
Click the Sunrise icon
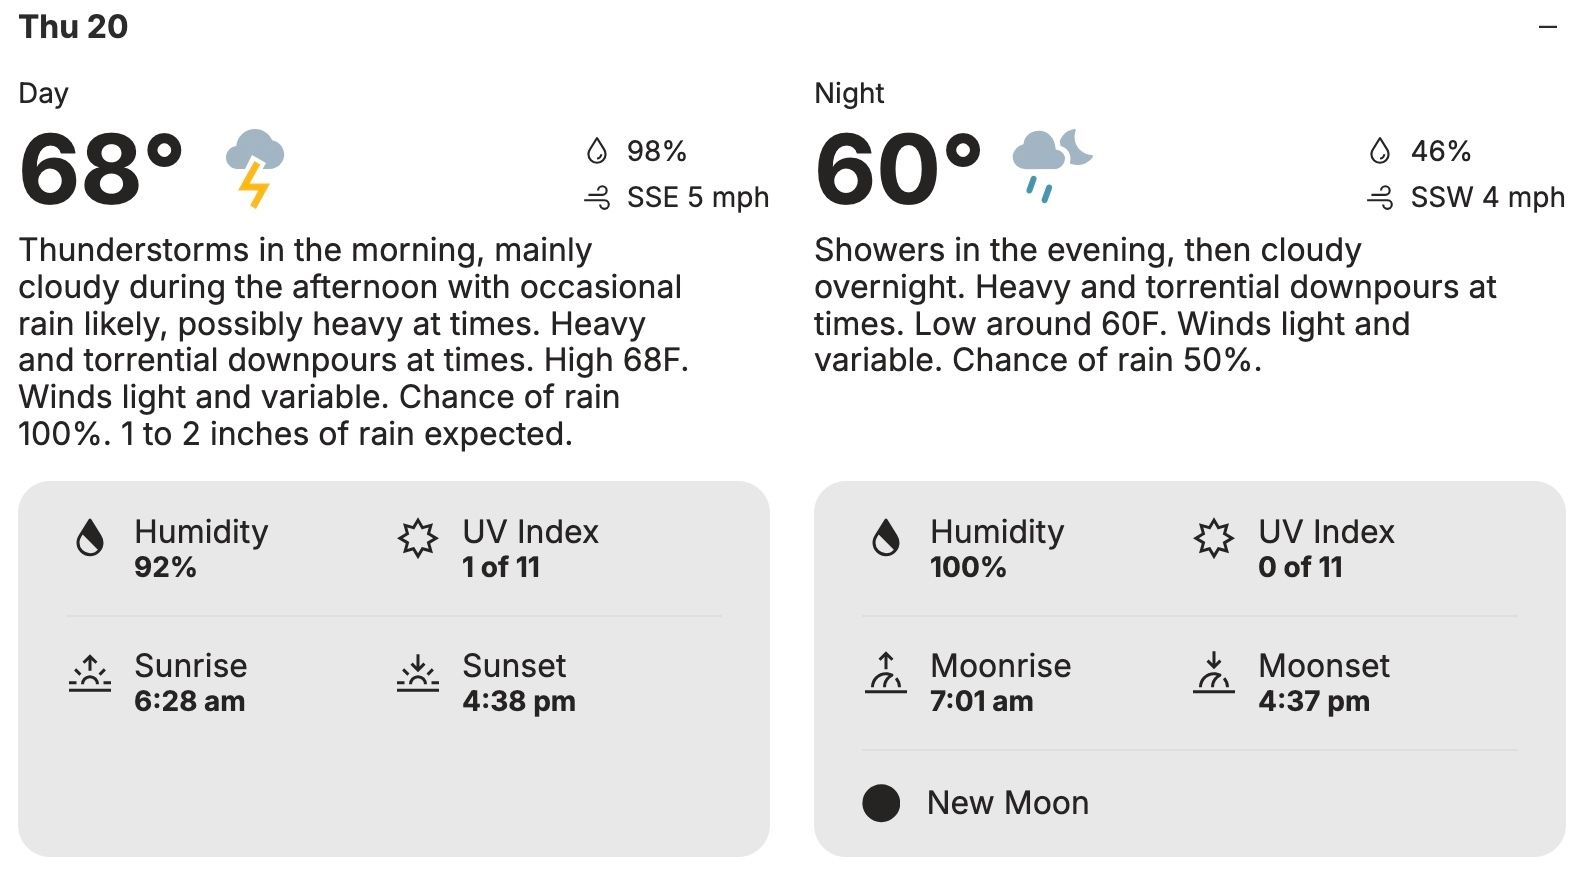90,673
